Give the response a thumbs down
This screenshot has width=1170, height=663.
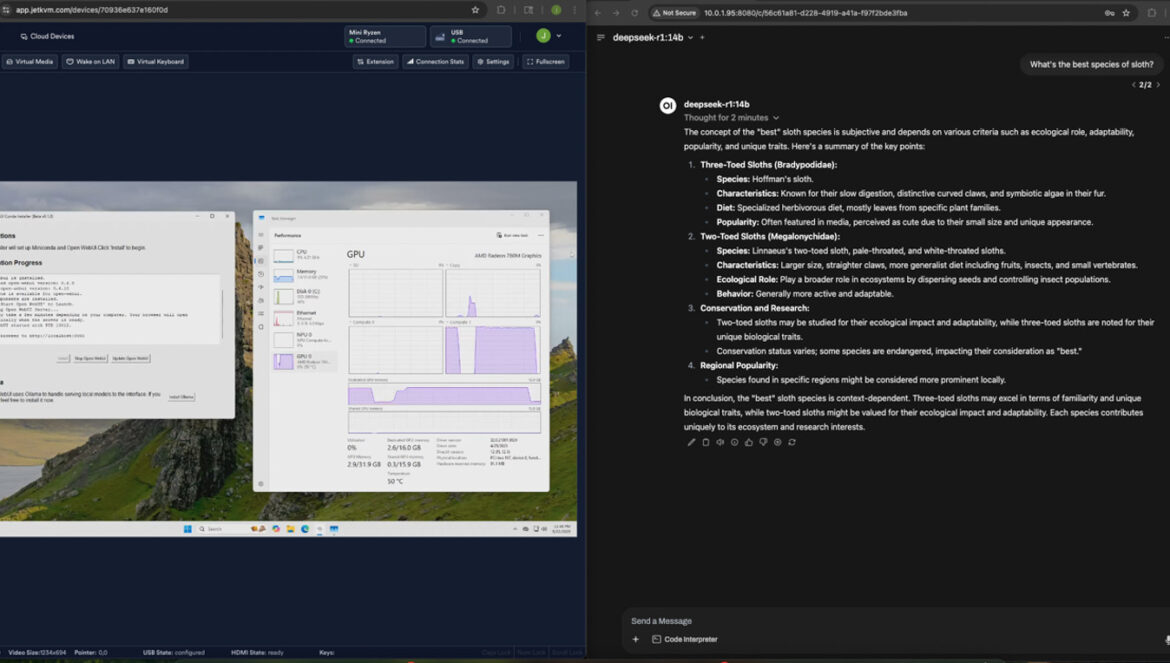click(x=763, y=442)
